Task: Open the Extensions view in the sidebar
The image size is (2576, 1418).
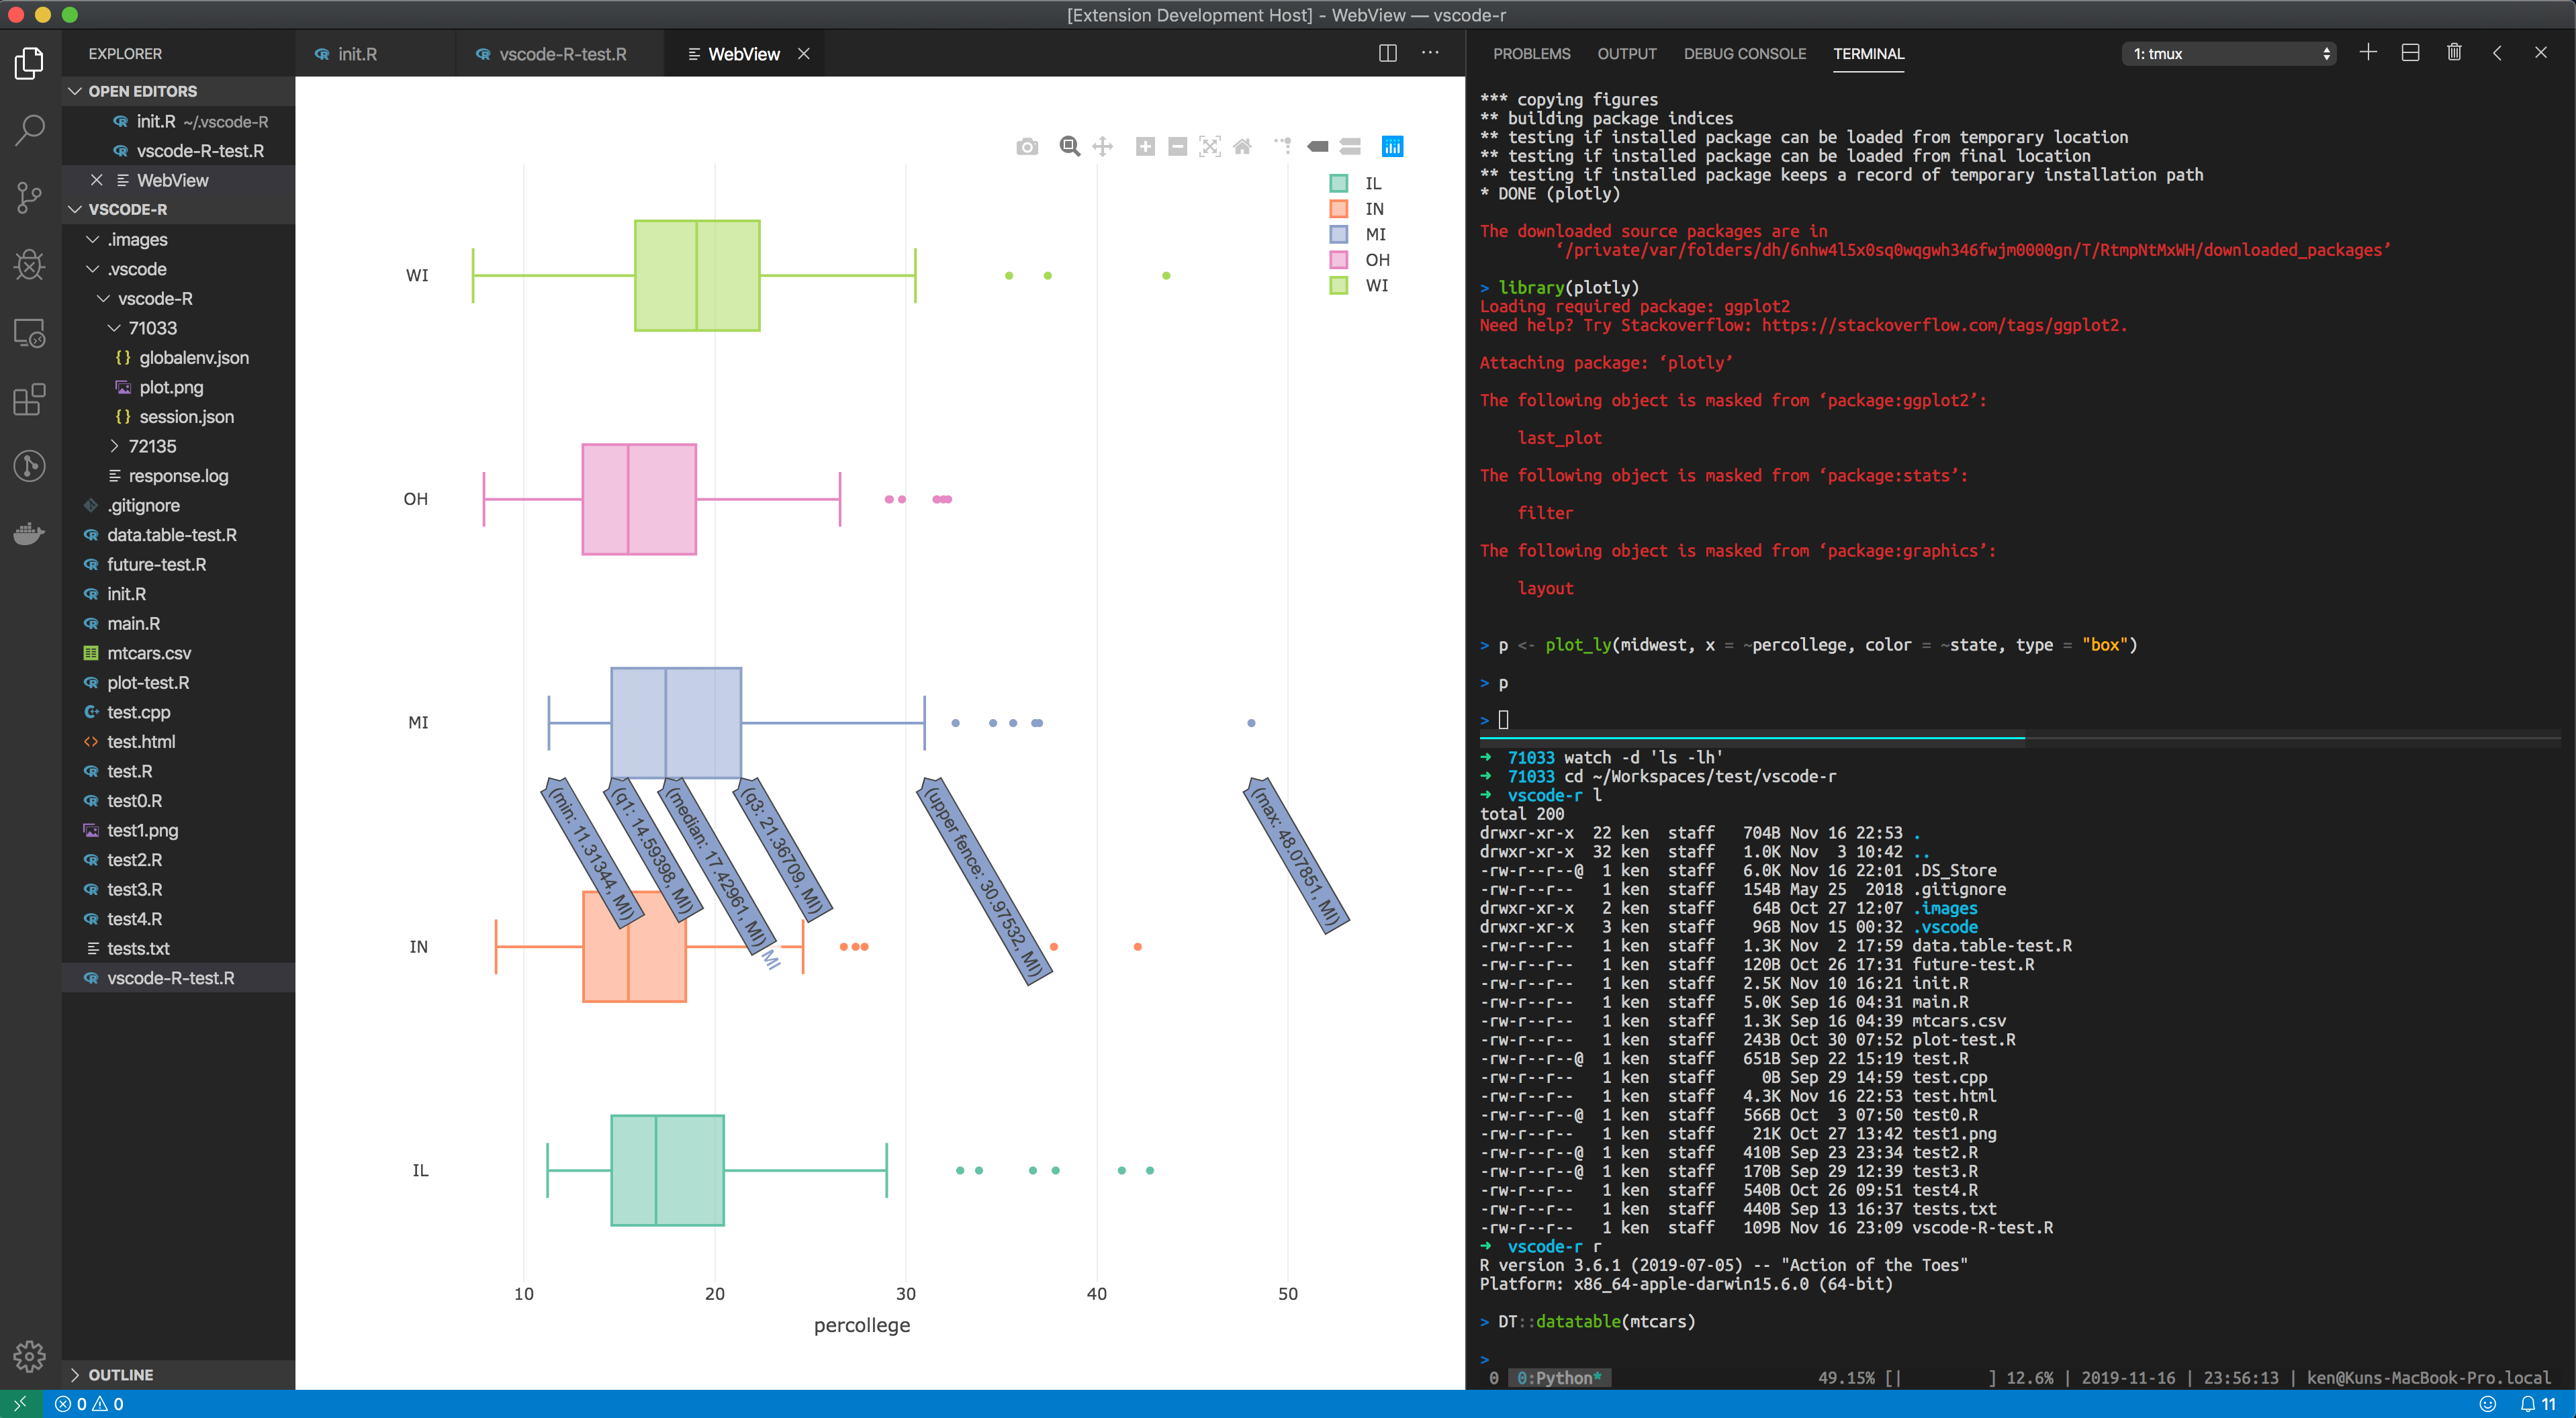Action: tap(29, 399)
